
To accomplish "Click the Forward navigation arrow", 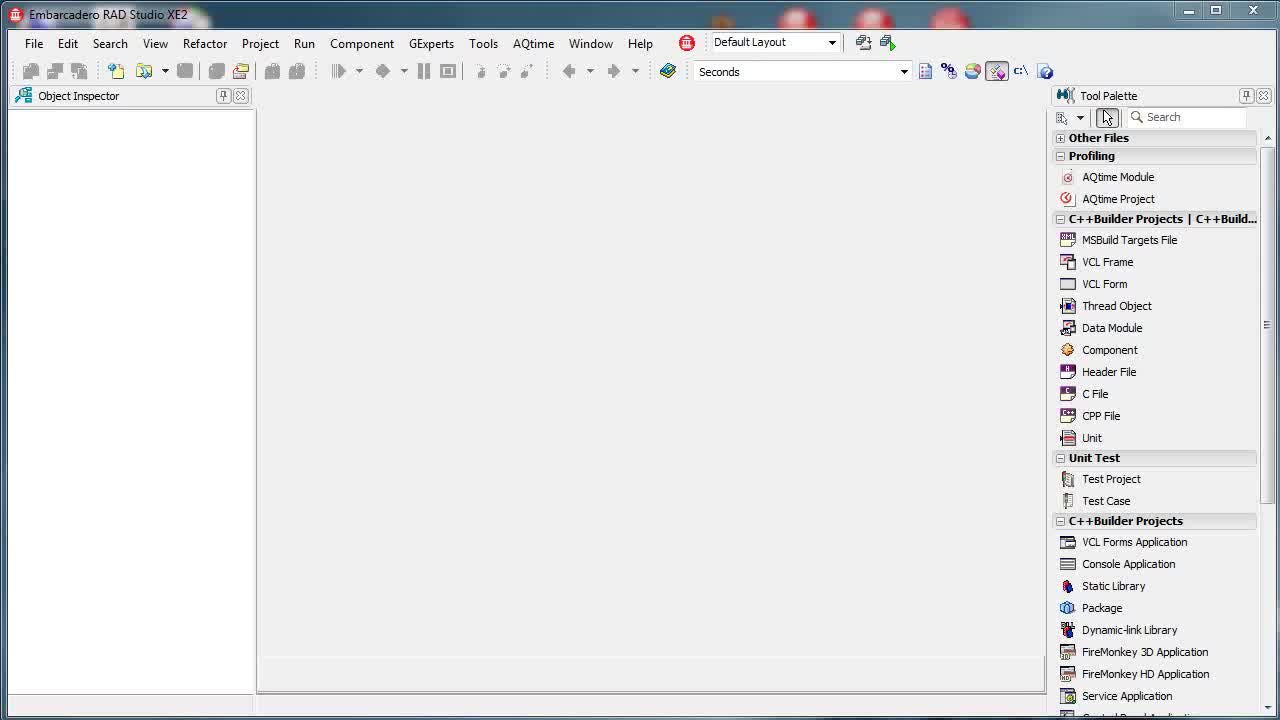I will coord(614,71).
